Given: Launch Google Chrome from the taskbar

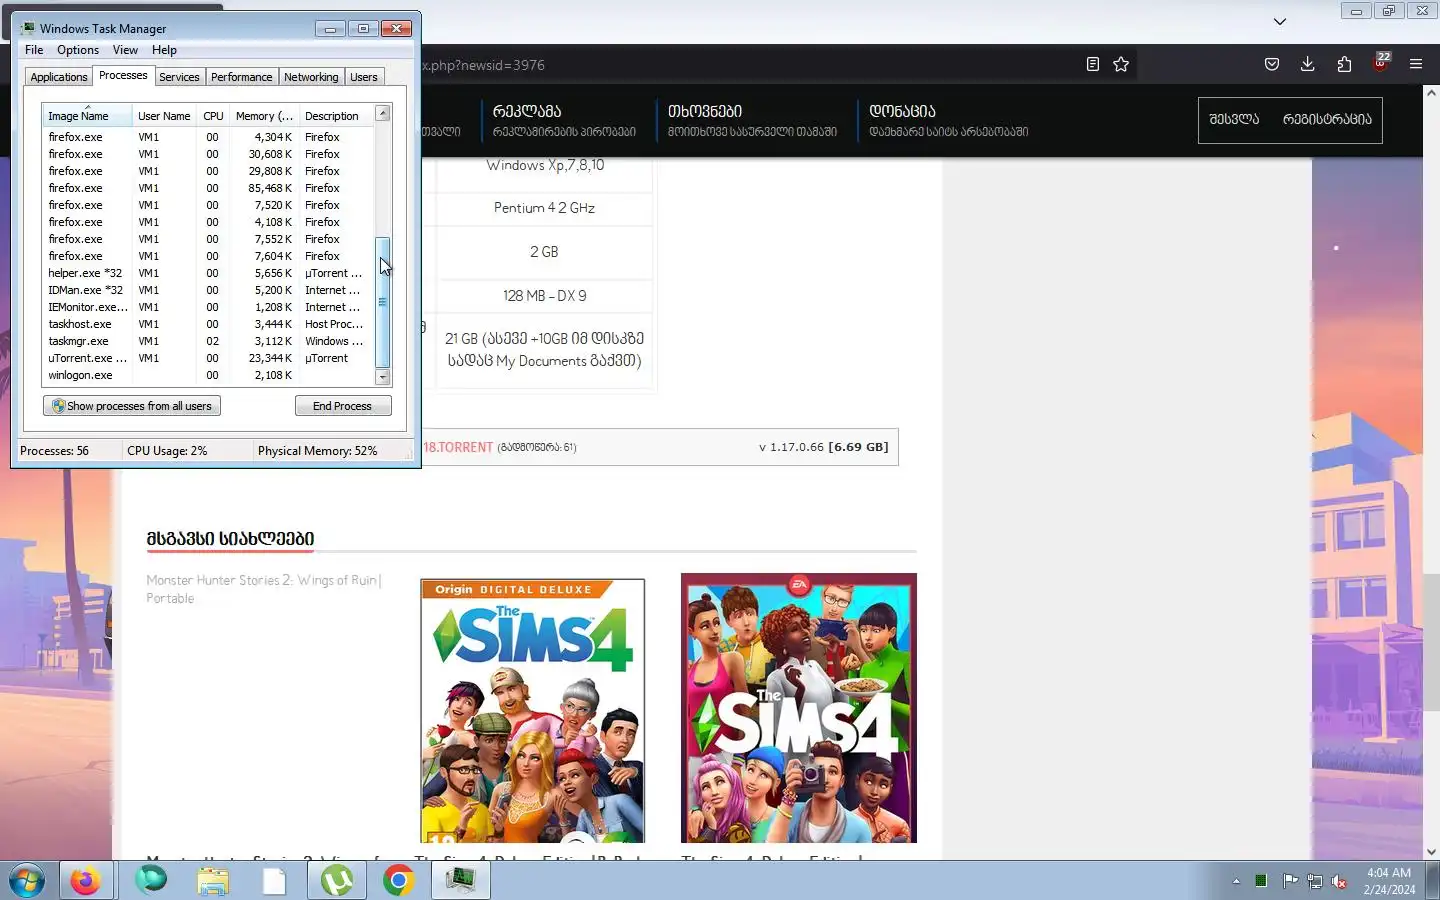Looking at the screenshot, I should click(x=398, y=881).
